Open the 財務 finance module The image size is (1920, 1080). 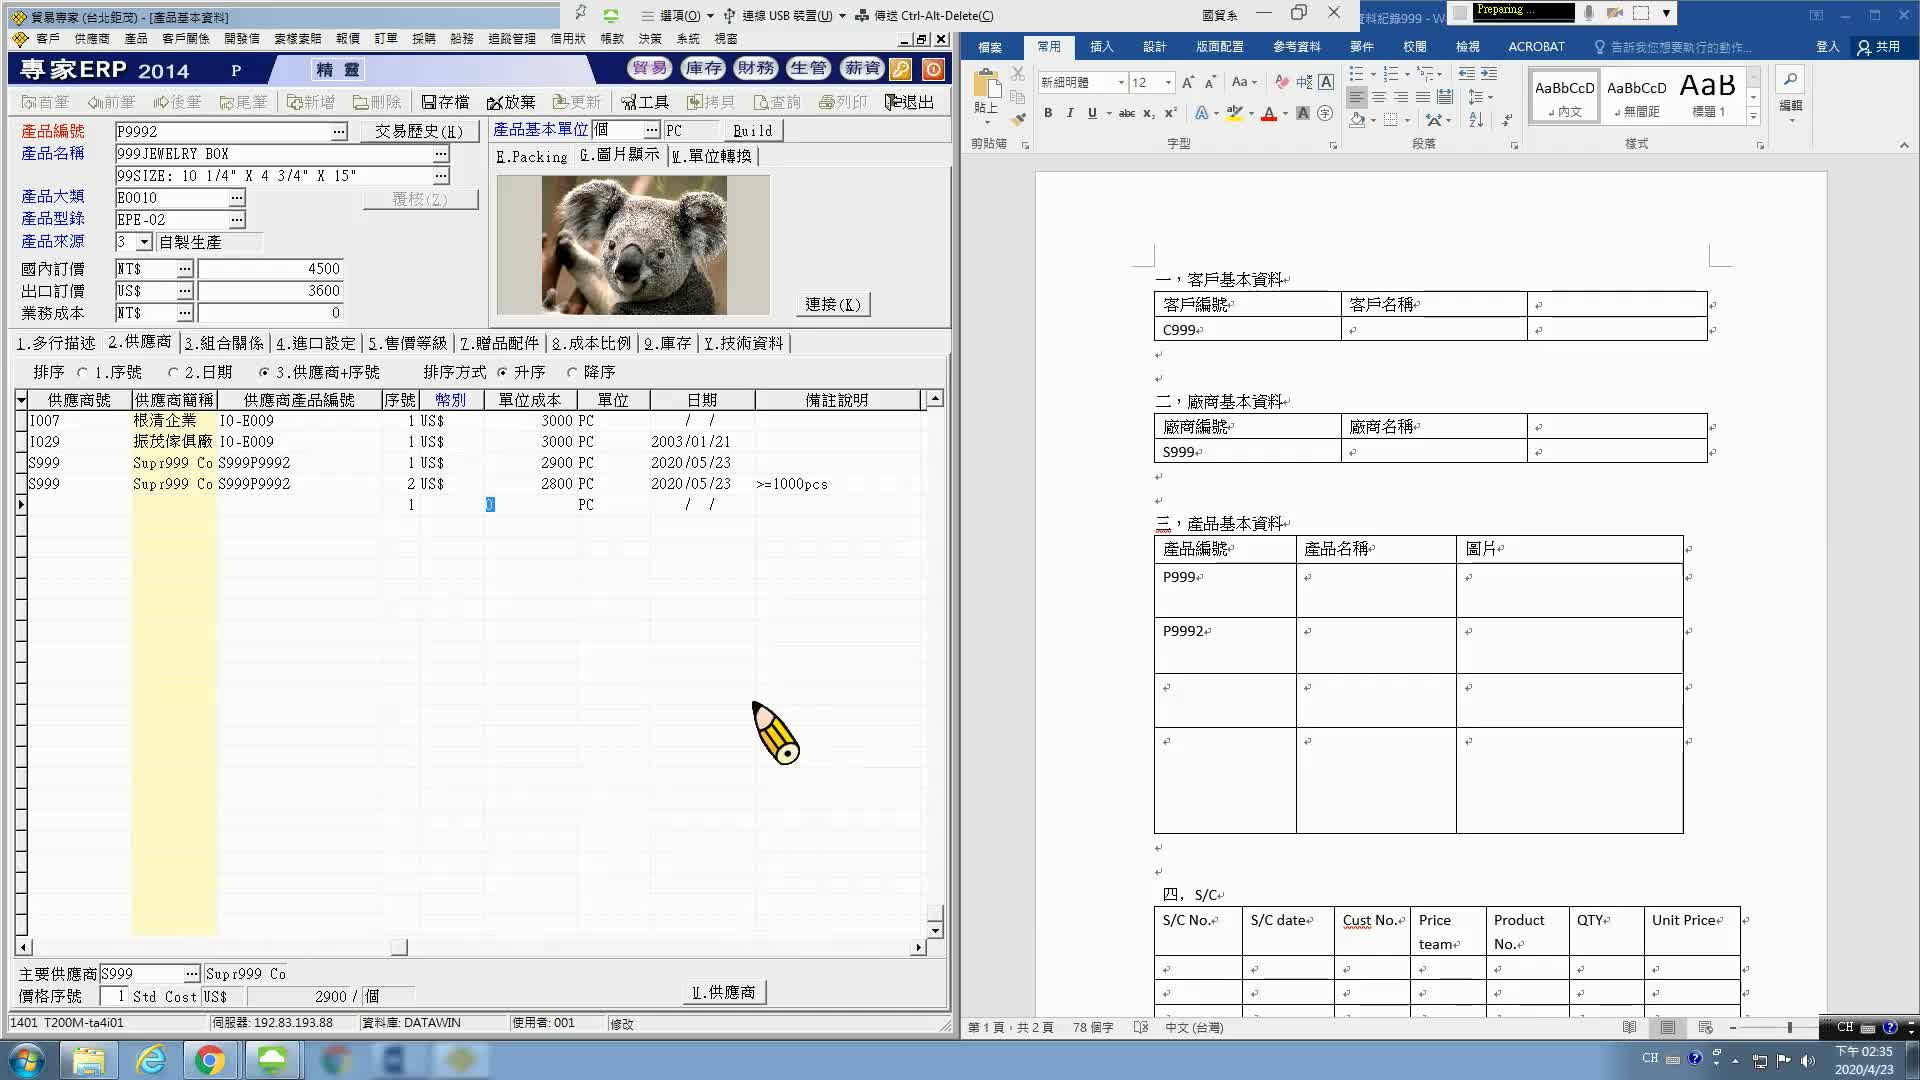click(756, 68)
